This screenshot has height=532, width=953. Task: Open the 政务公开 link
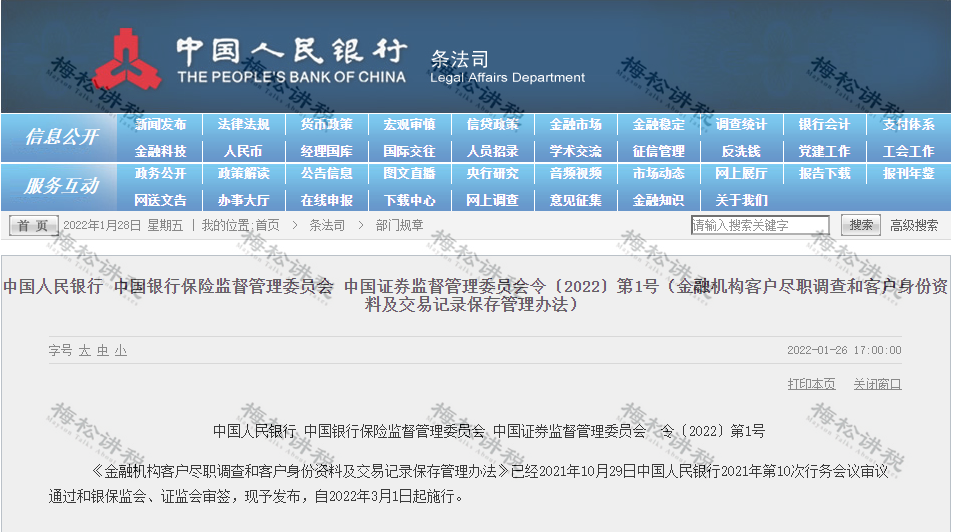tap(160, 174)
